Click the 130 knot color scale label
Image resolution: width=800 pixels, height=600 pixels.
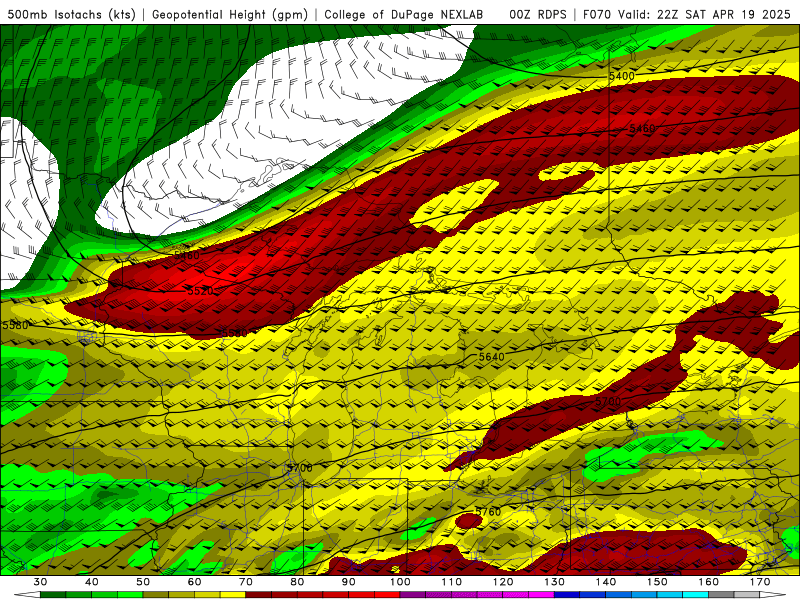554,582
